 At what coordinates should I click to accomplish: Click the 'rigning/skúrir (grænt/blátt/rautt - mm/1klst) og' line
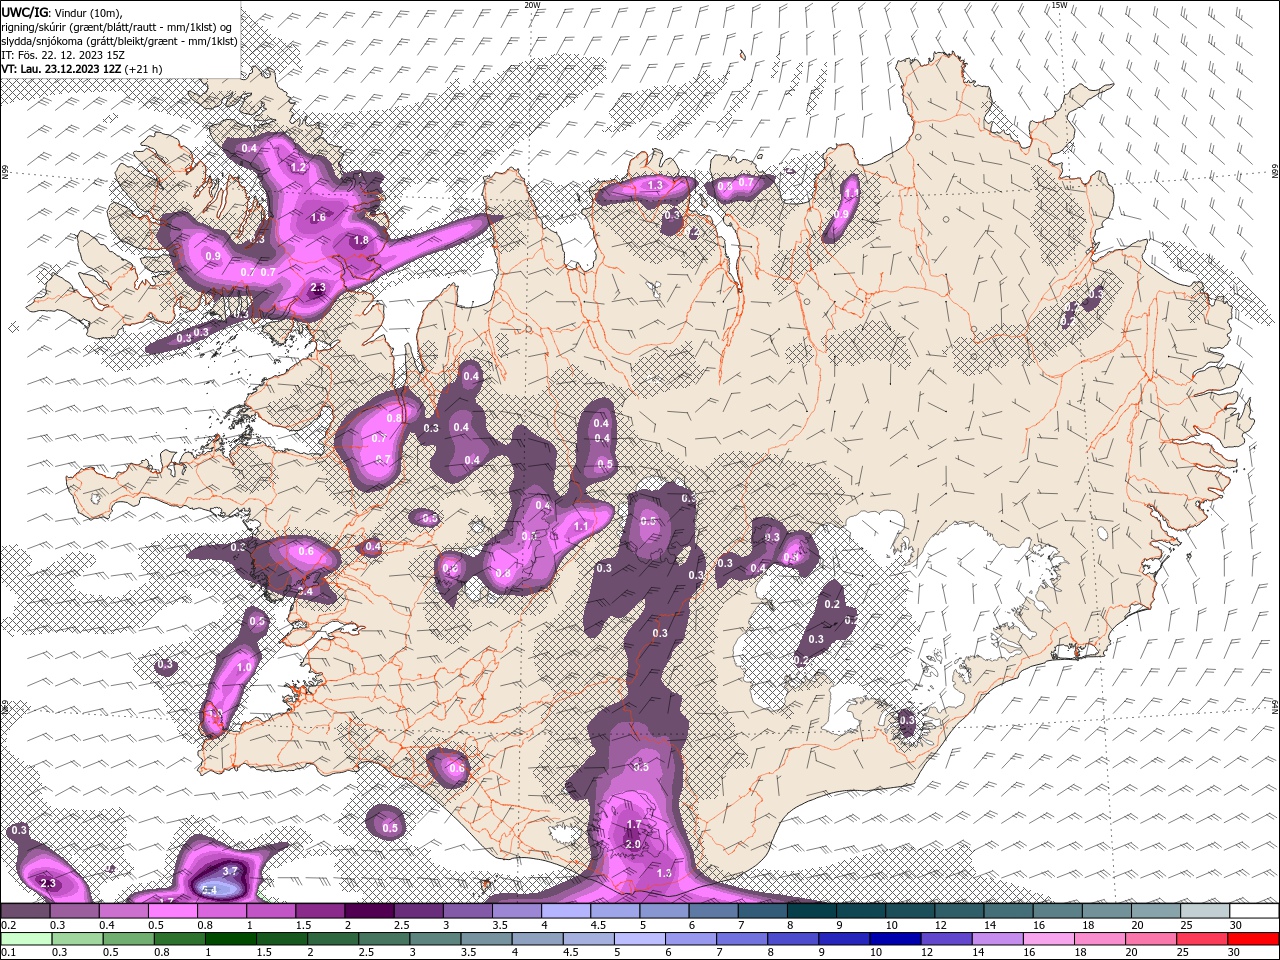point(117,26)
